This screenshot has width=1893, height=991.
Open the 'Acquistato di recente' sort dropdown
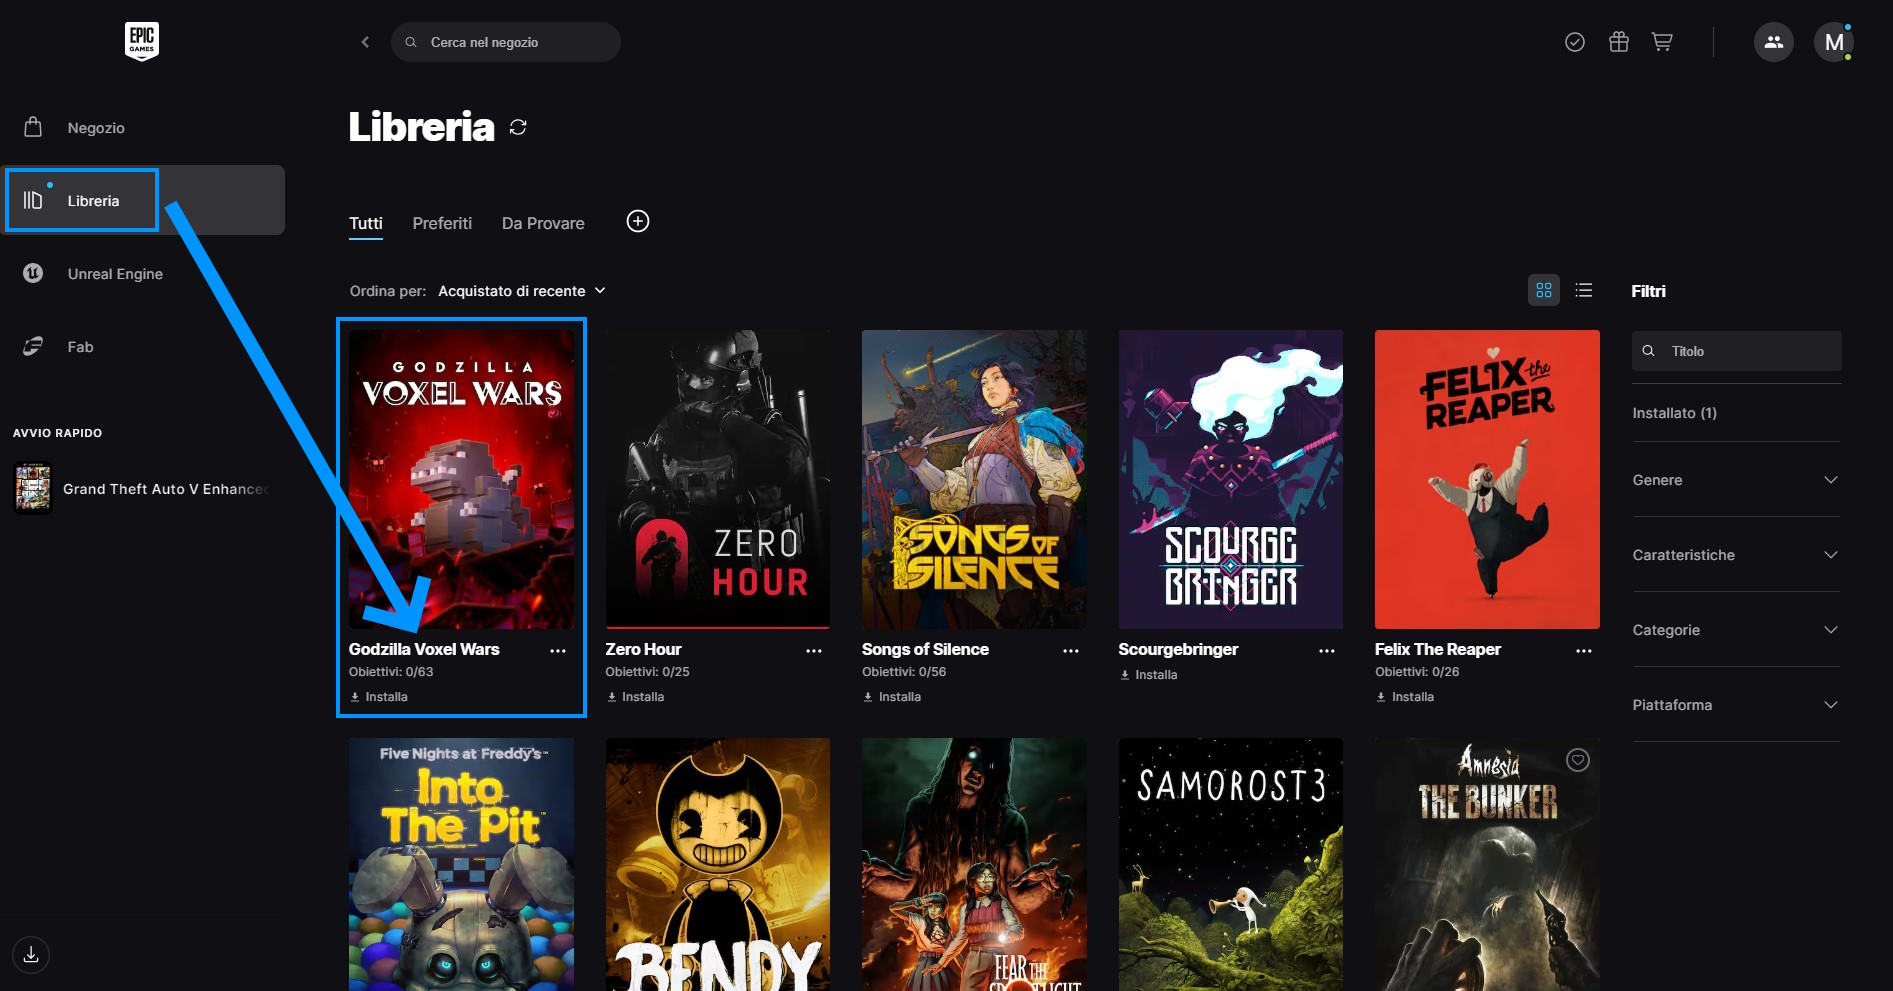tap(522, 291)
